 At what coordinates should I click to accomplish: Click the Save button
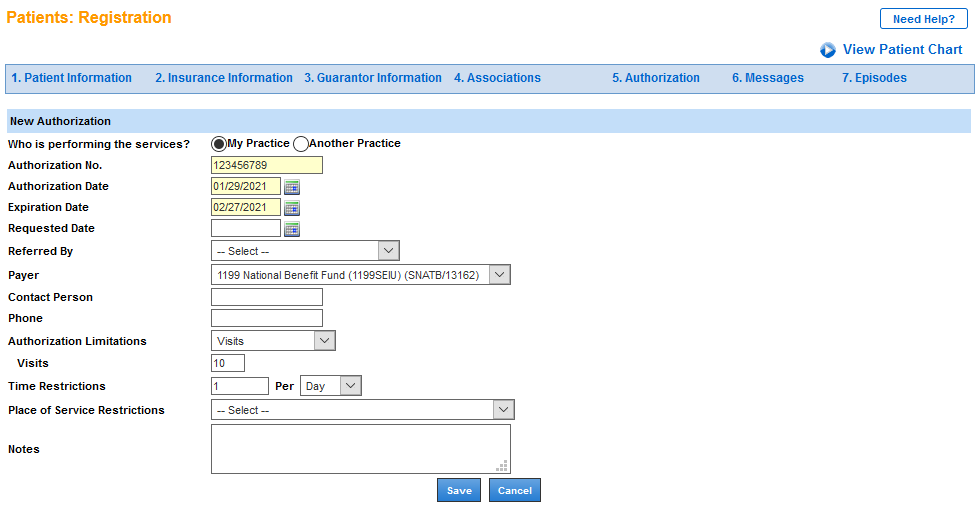click(x=459, y=491)
